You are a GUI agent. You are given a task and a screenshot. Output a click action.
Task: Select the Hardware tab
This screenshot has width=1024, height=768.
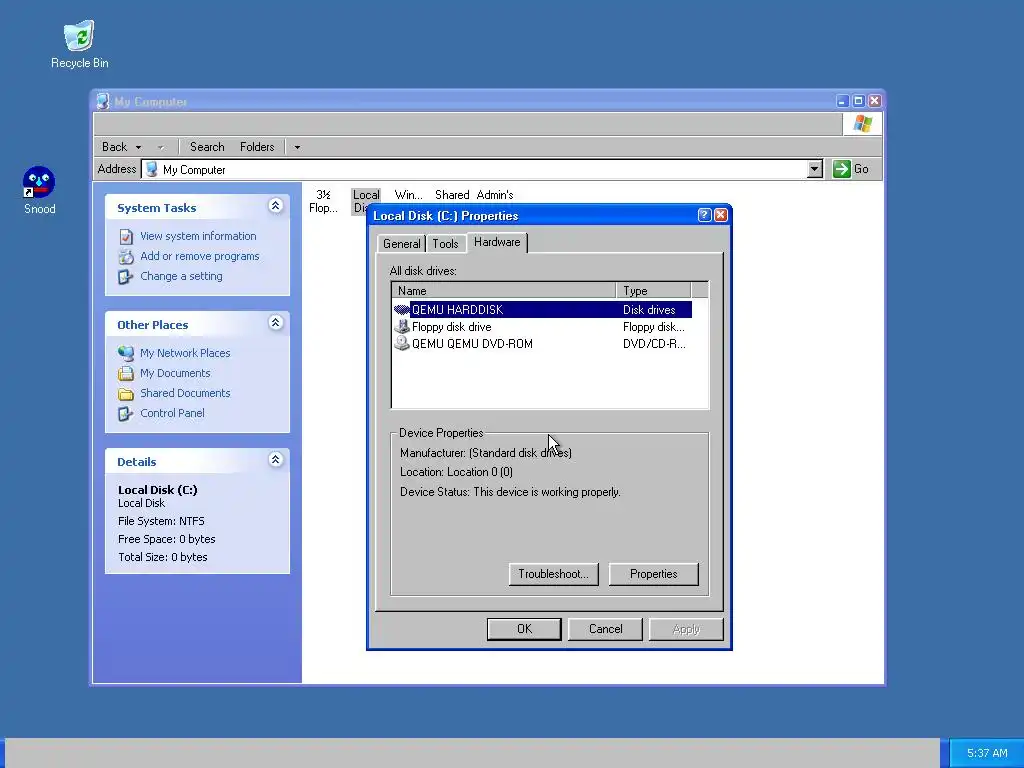(497, 242)
